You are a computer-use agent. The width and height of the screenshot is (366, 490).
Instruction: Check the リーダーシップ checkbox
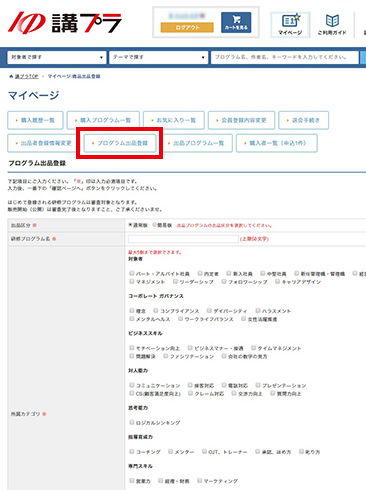(x=175, y=282)
